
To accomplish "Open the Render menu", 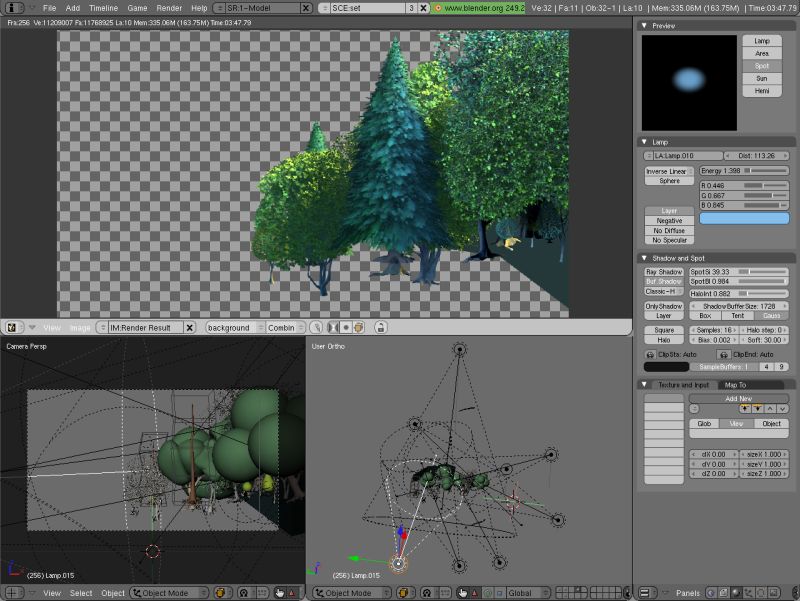I will tap(169, 7).
